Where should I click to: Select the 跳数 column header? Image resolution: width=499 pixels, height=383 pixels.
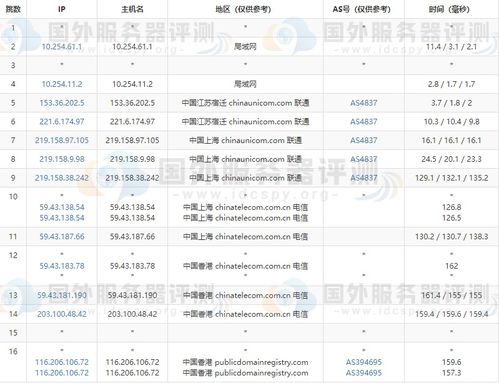pyautogui.click(x=13, y=9)
